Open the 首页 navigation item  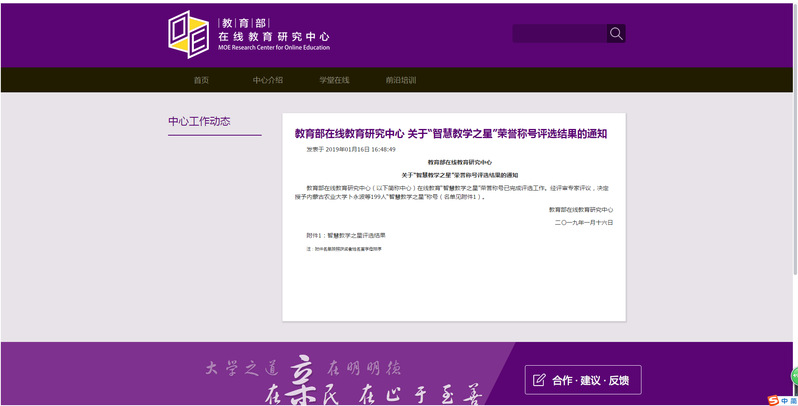[x=201, y=80]
